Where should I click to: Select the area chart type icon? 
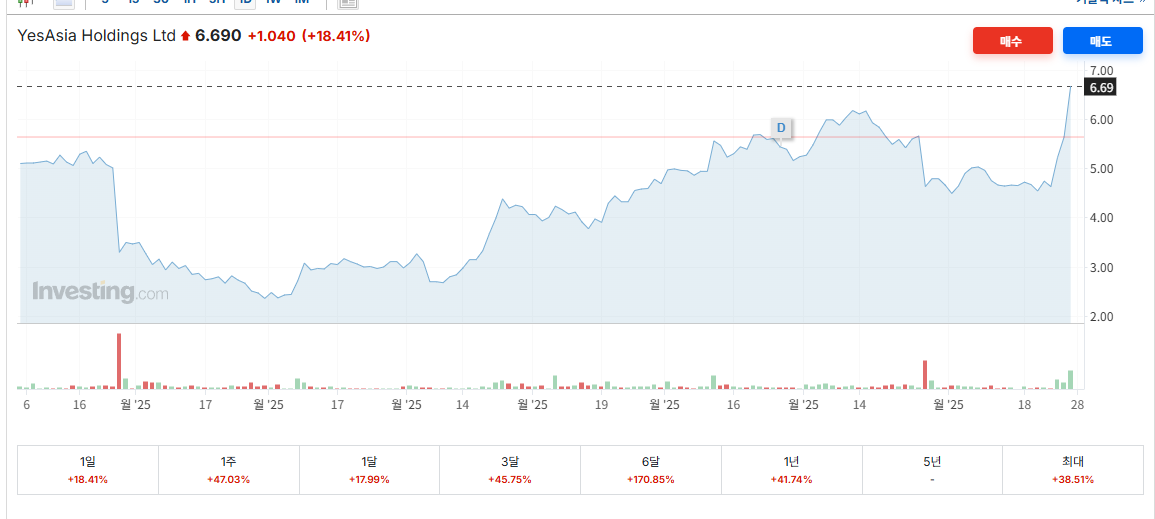(x=64, y=2)
